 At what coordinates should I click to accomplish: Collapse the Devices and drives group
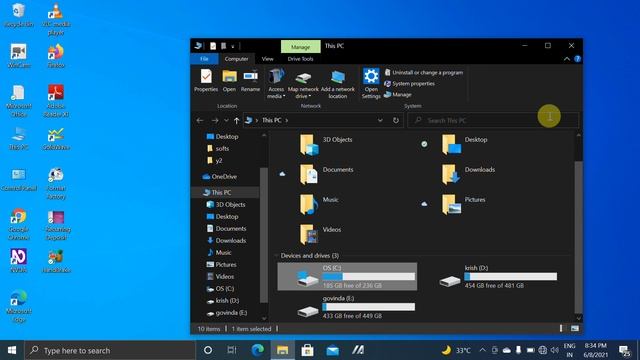coord(276,256)
